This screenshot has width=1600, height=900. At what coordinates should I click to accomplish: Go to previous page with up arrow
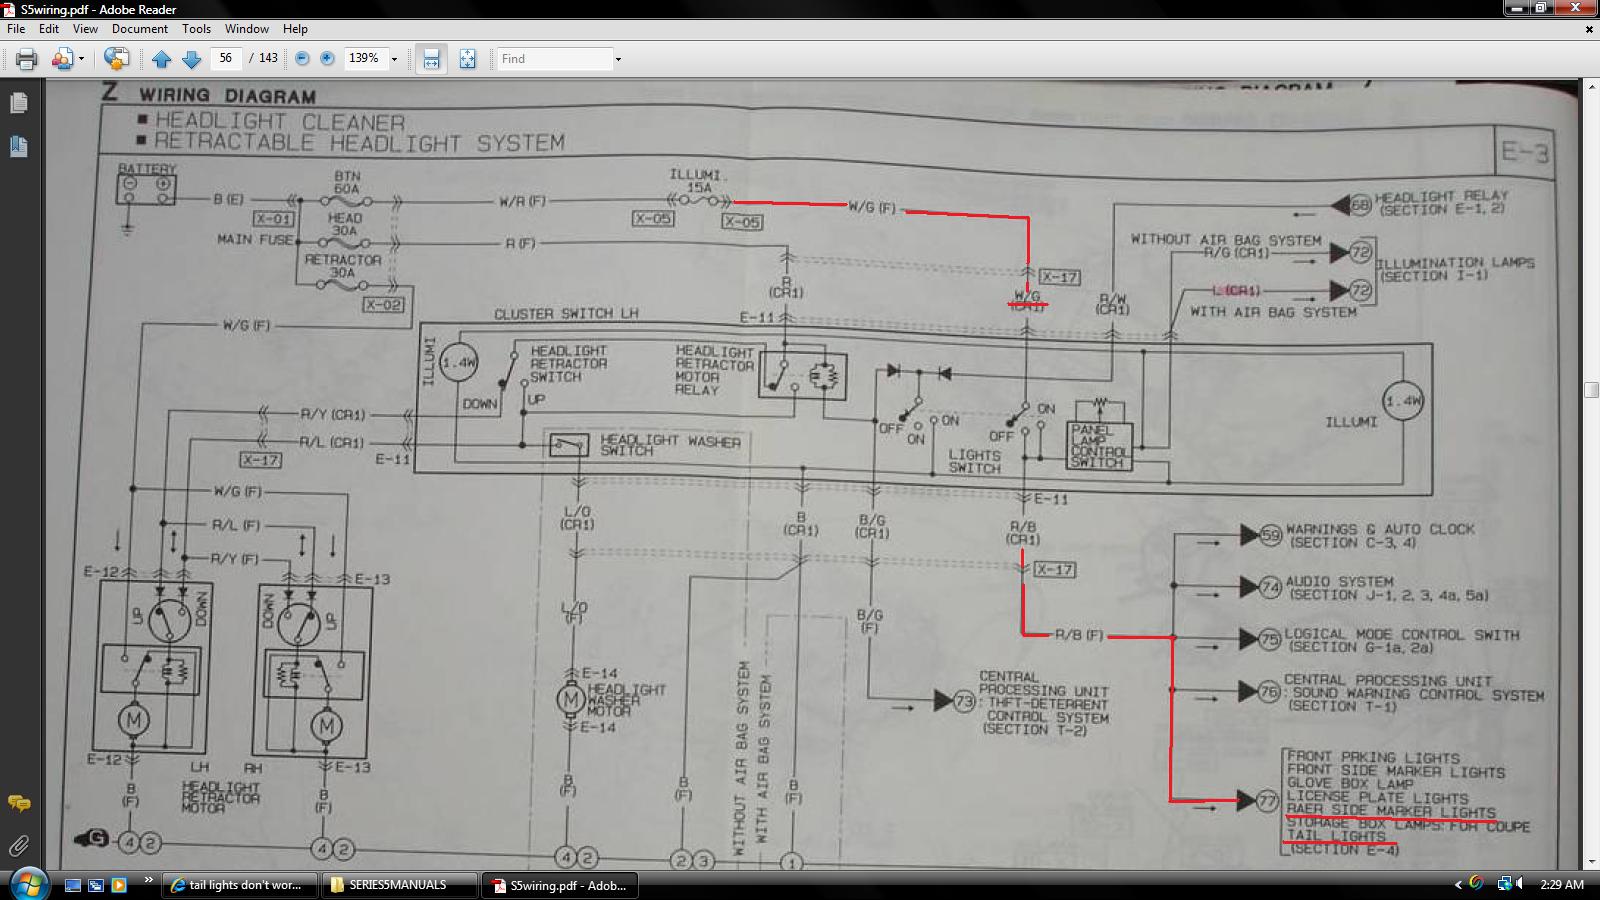162,59
